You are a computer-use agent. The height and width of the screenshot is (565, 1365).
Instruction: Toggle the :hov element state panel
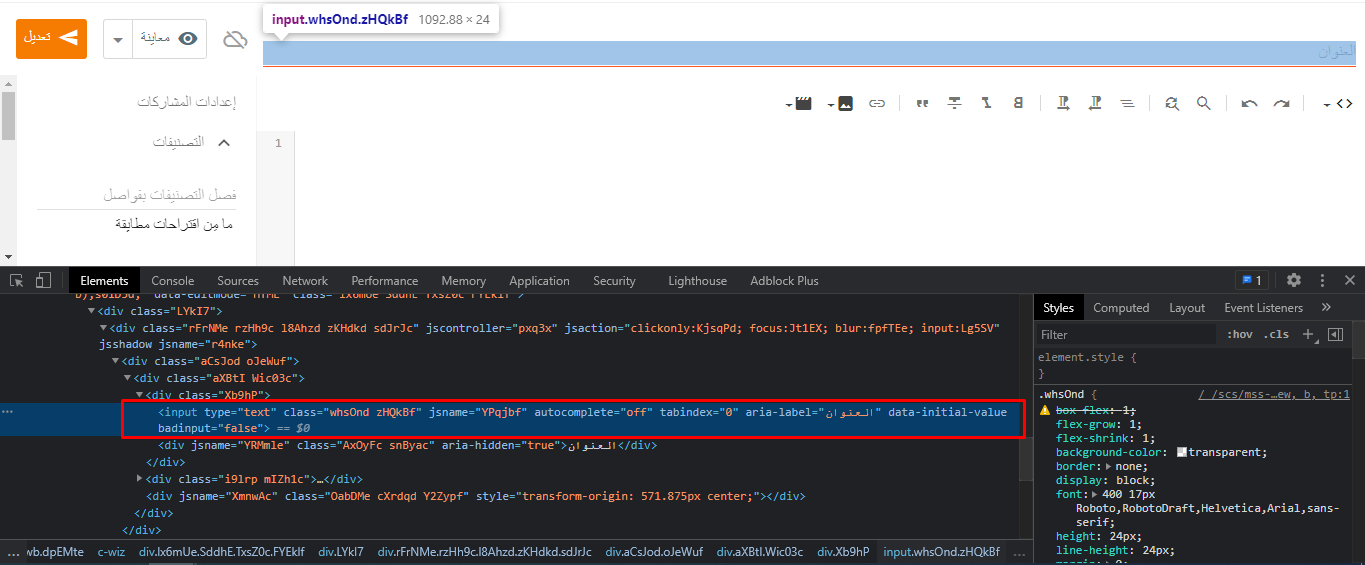tap(1240, 334)
